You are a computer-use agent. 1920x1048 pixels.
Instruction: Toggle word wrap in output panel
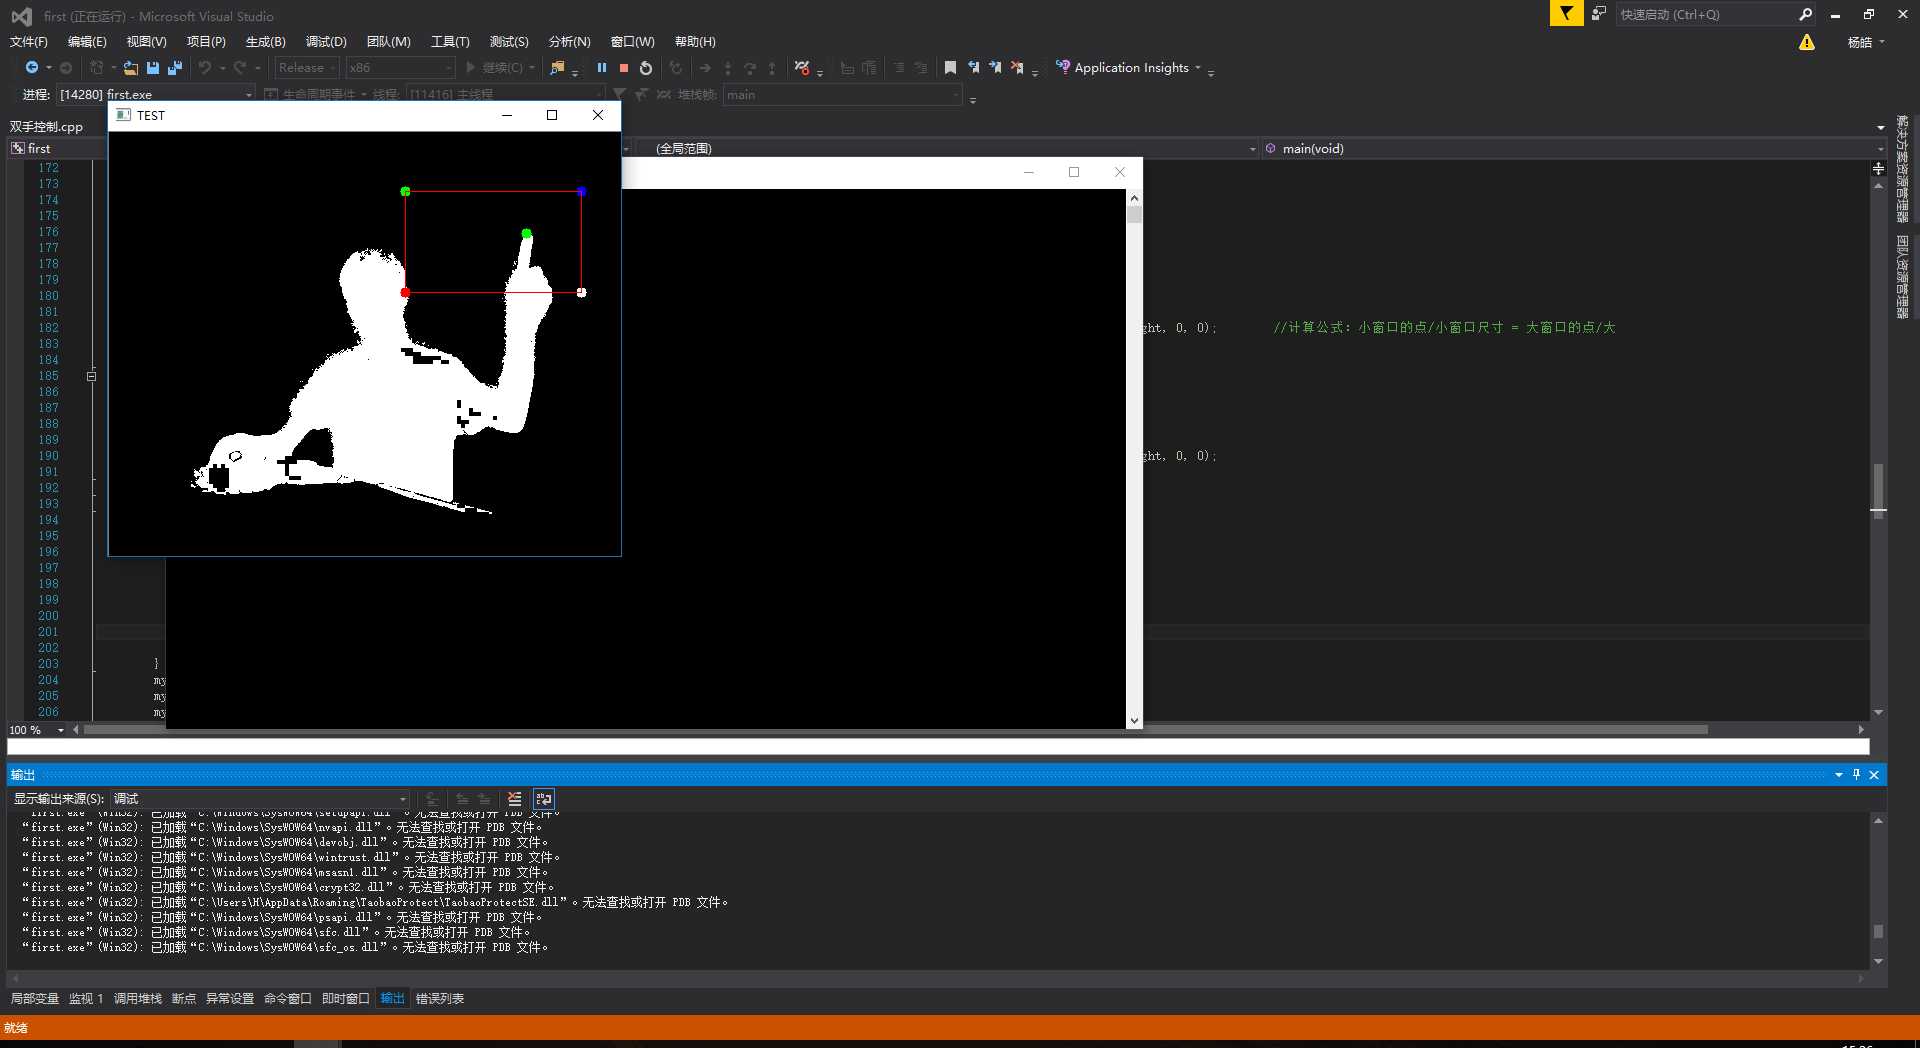pos(544,799)
